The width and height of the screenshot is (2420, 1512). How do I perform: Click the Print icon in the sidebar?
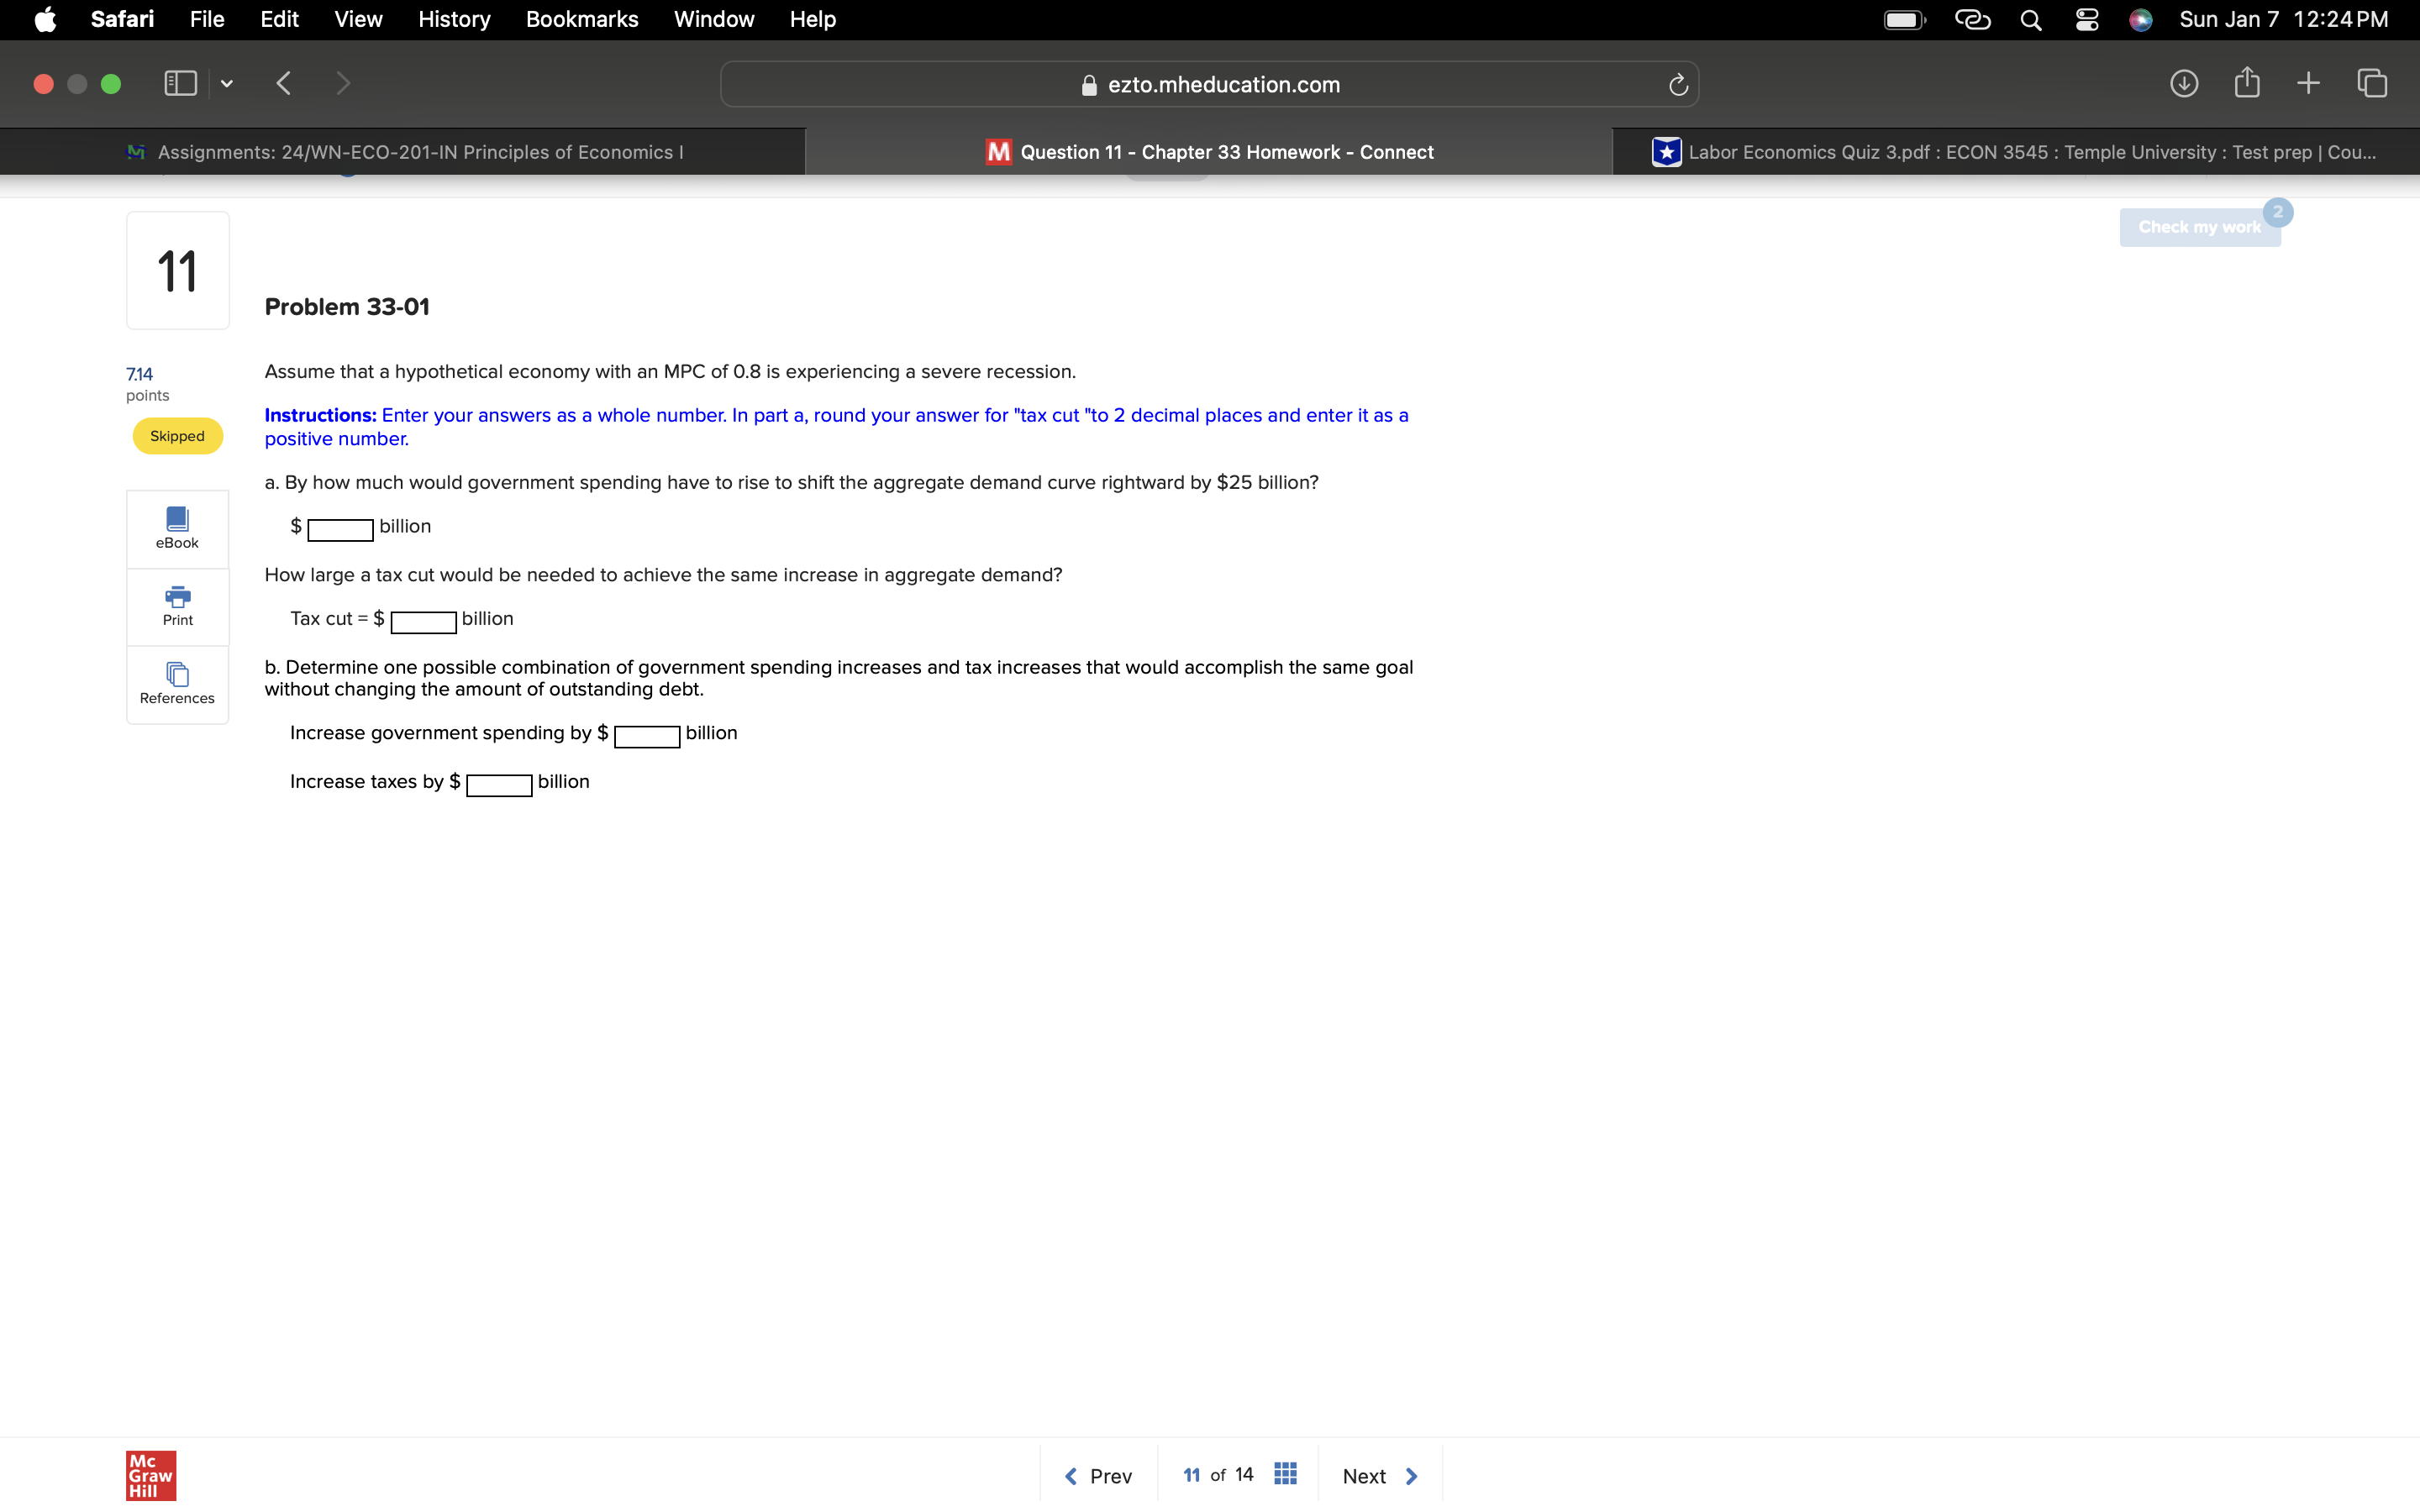coord(177,605)
